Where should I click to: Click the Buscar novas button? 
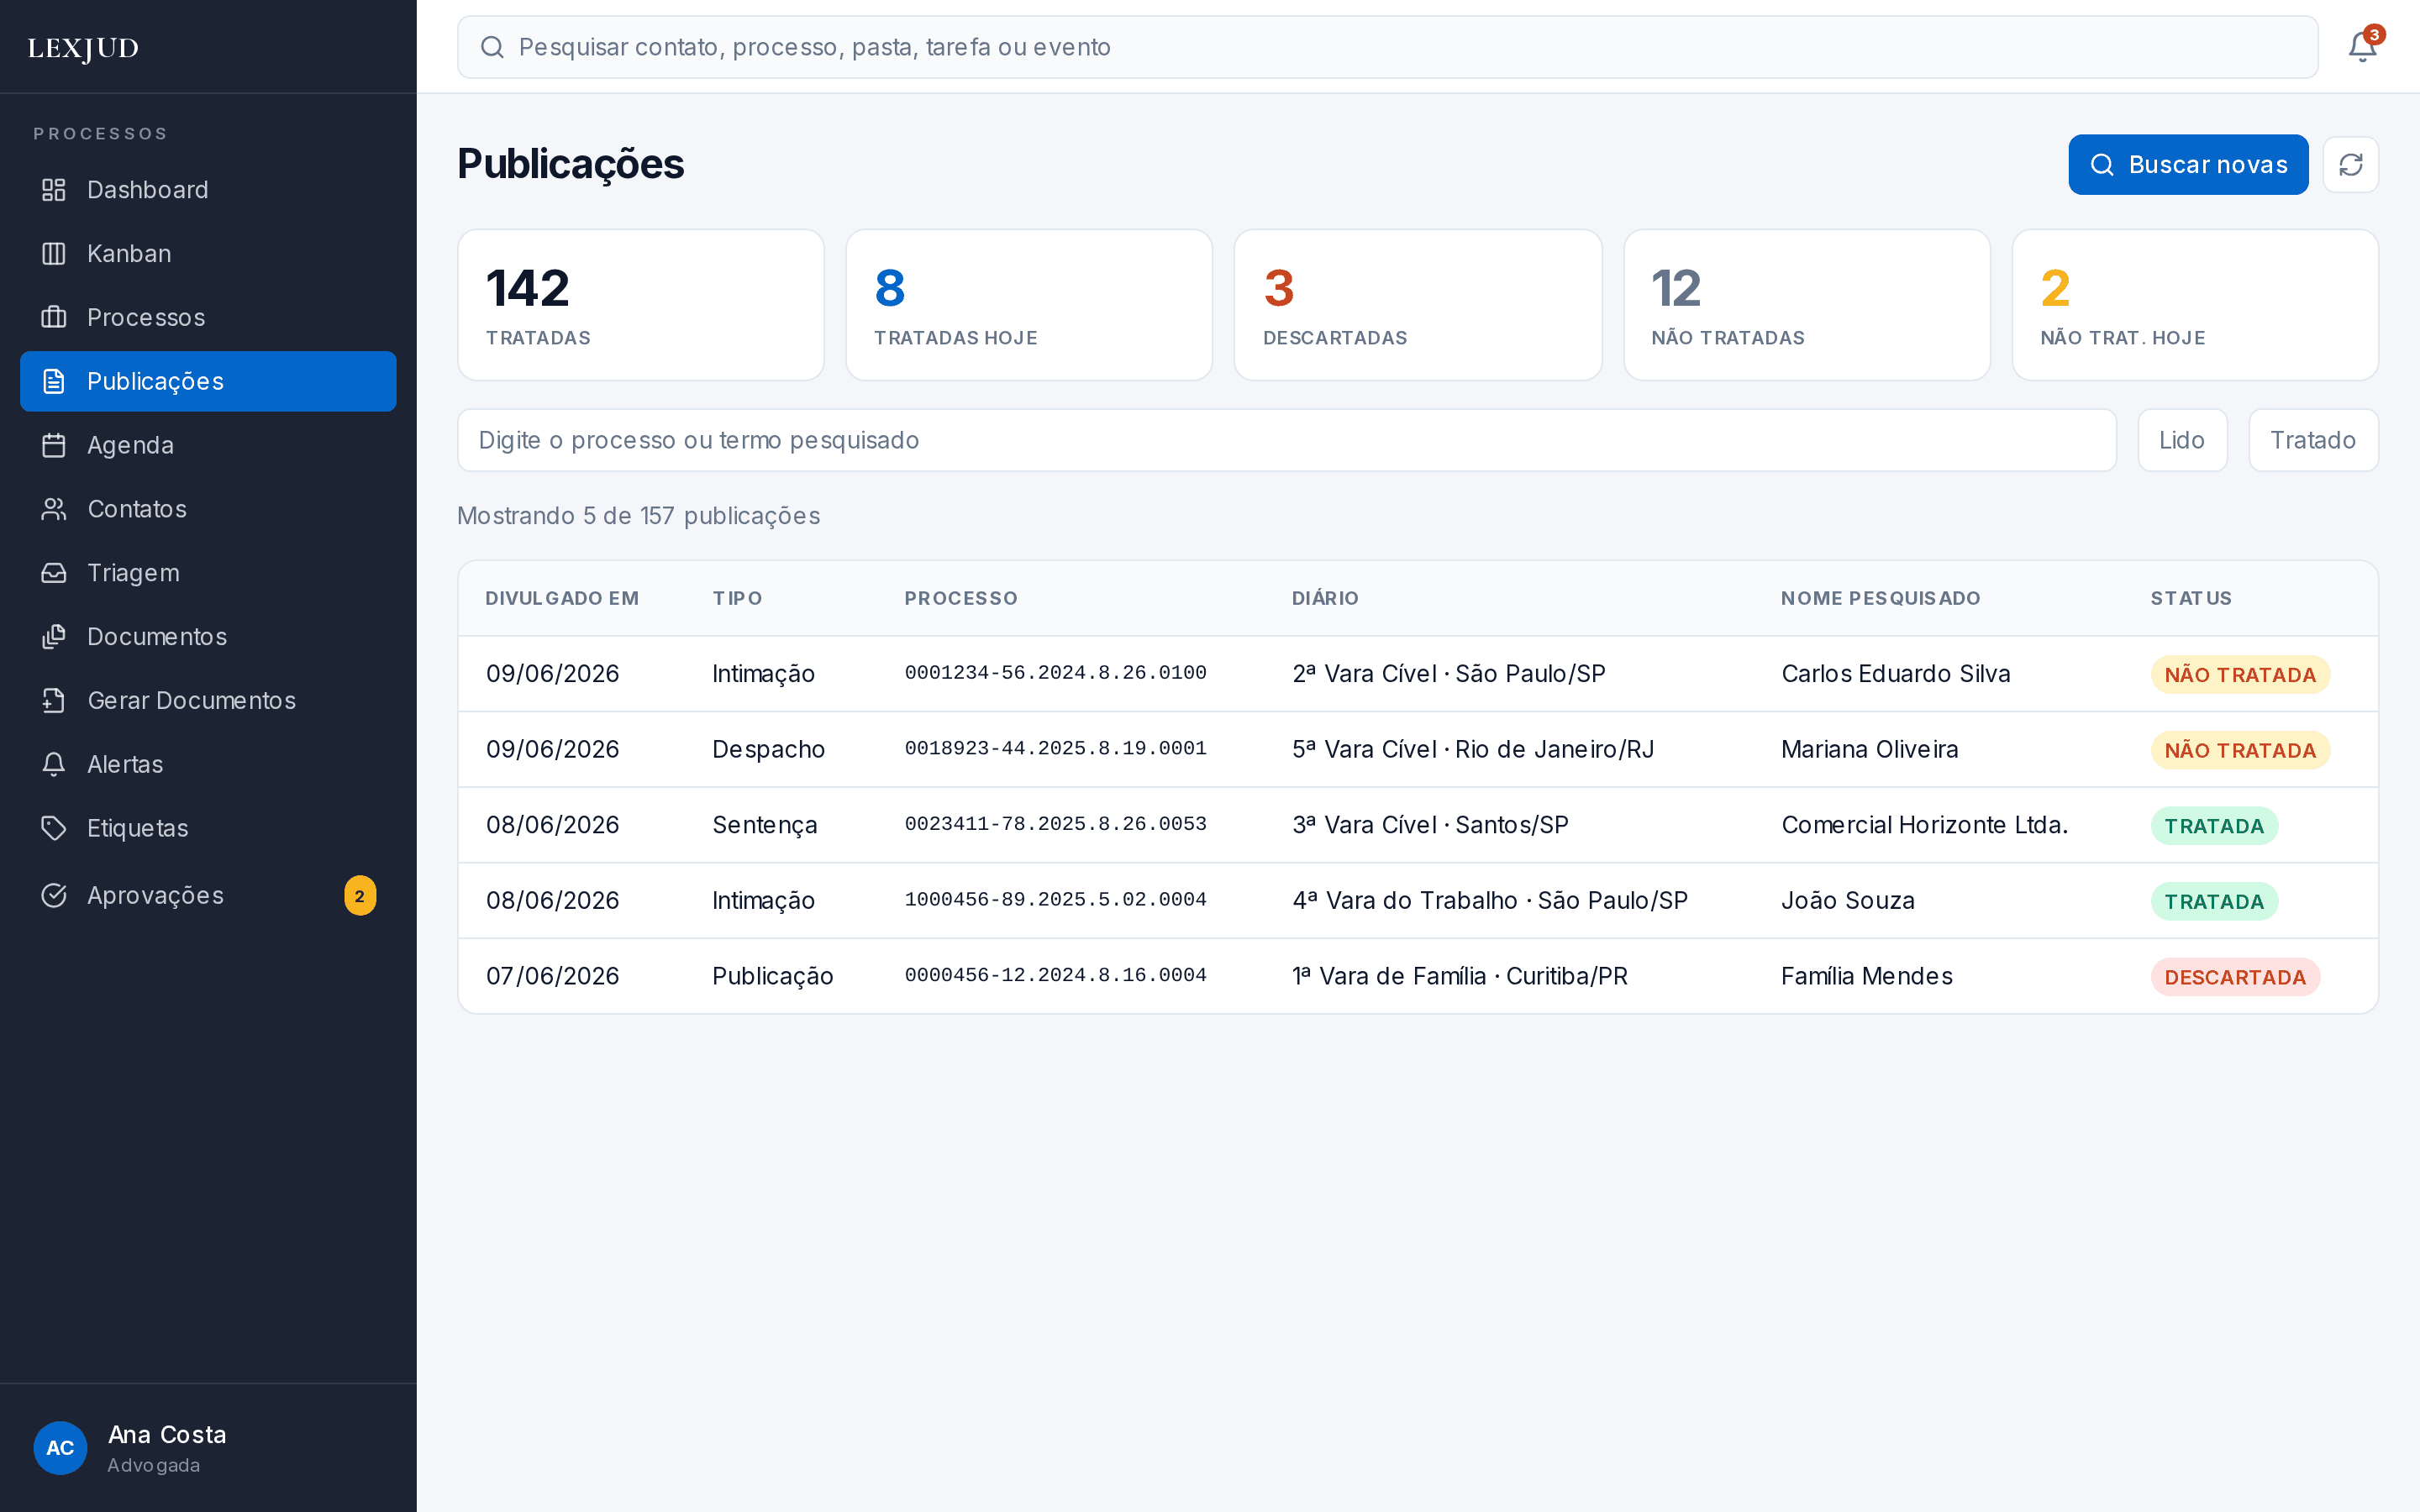point(2188,165)
